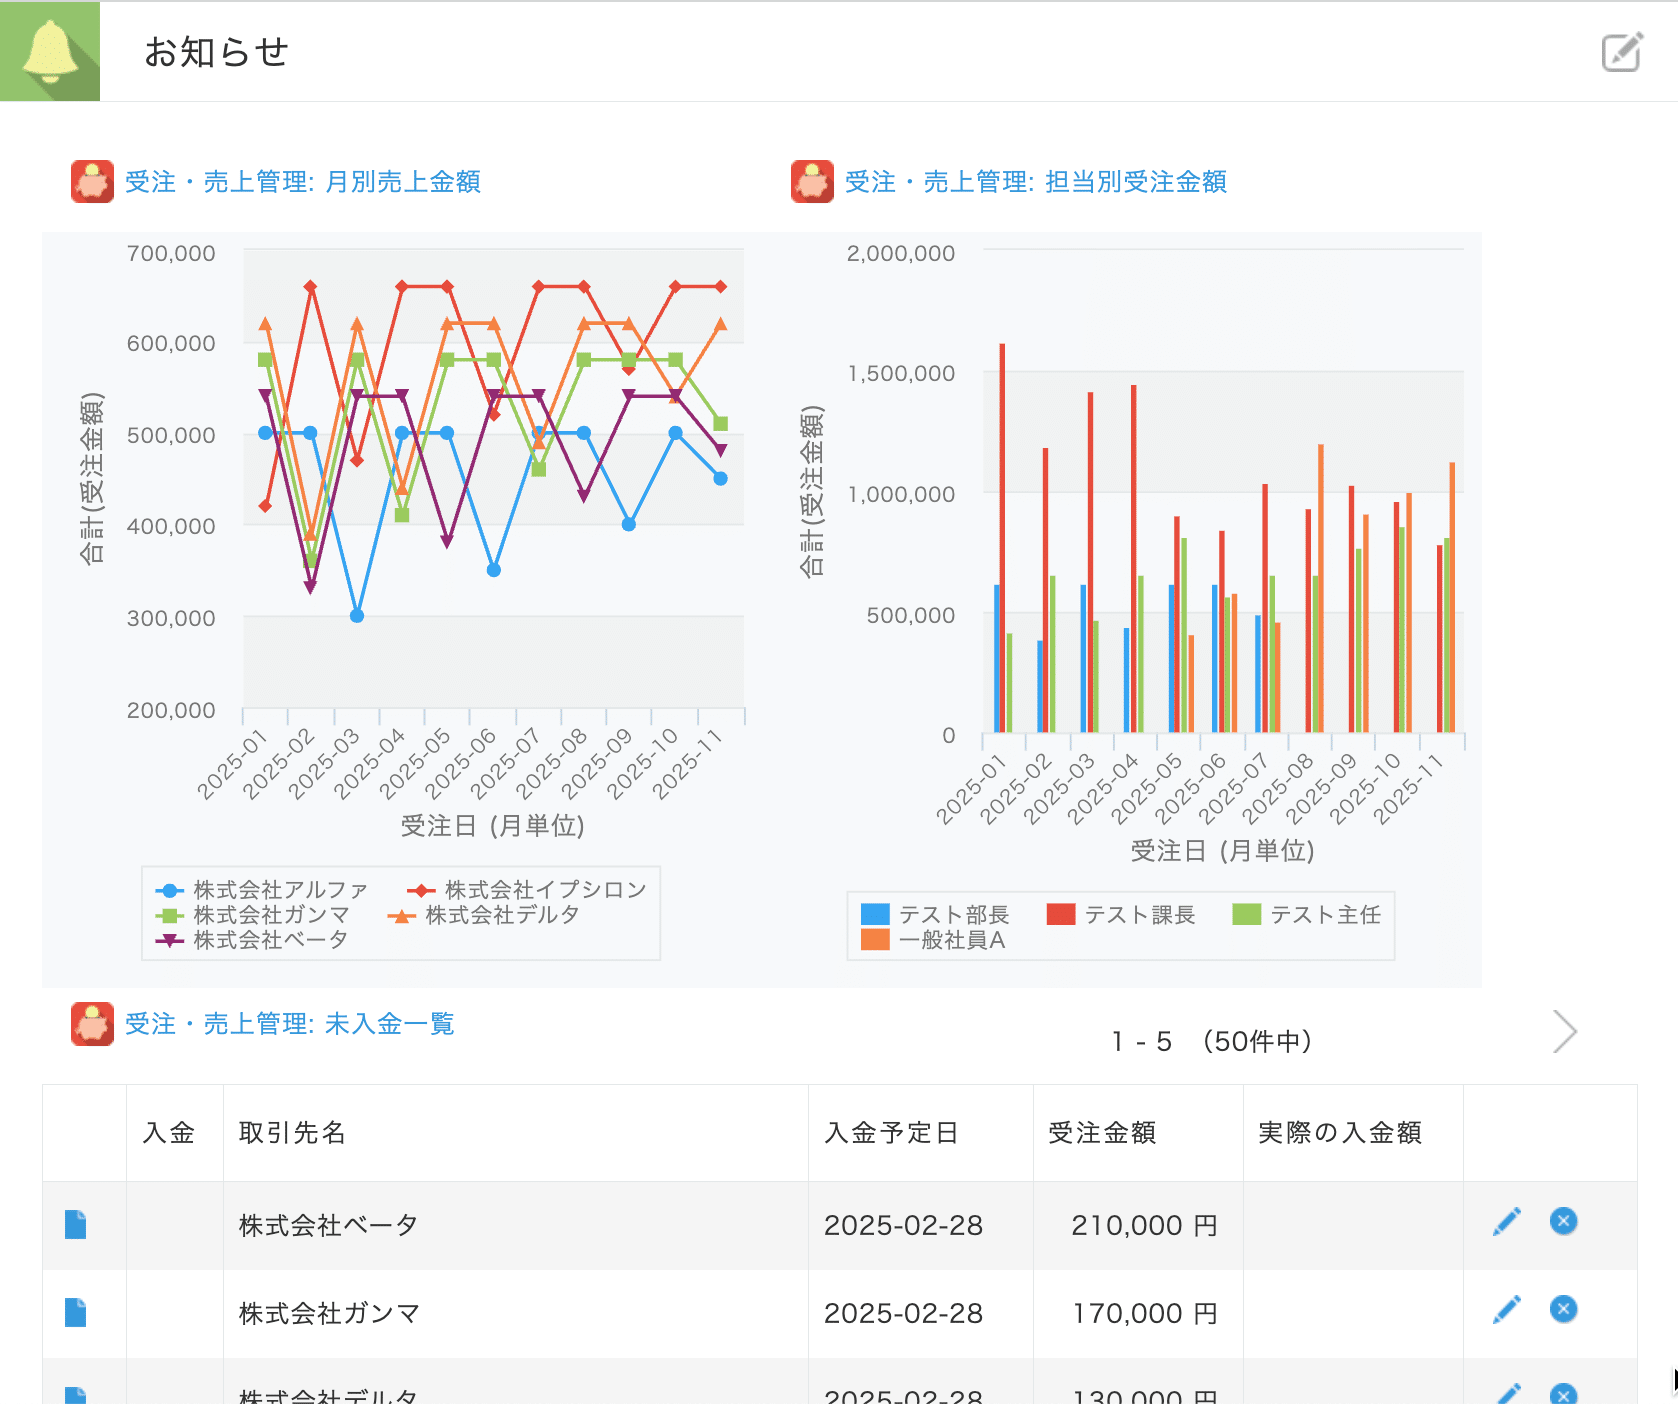Open record details for 株式会社ベータ row
The image size is (1678, 1404).
point(76,1225)
